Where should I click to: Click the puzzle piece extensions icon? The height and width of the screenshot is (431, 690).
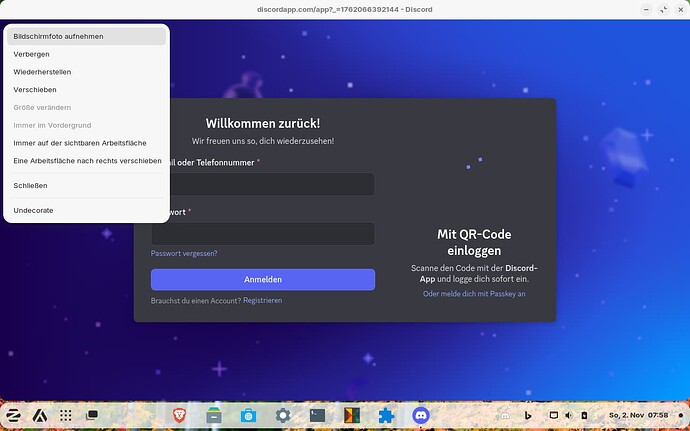coord(386,414)
